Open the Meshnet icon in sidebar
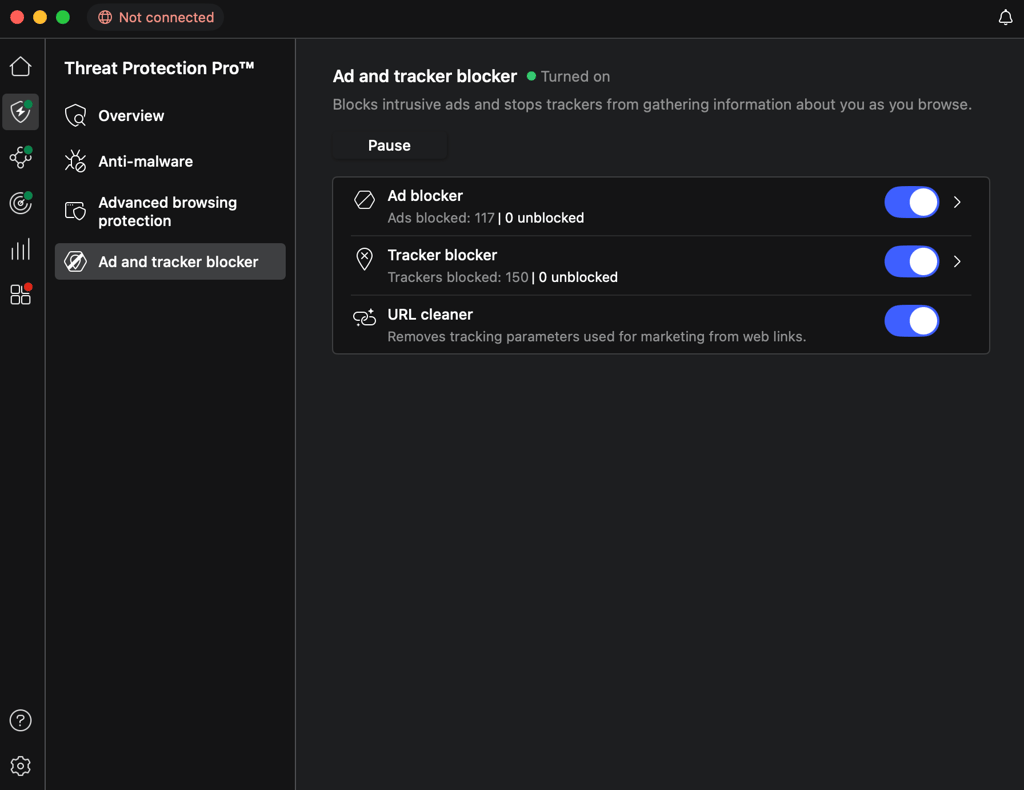The height and width of the screenshot is (790, 1024). click(20, 157)
